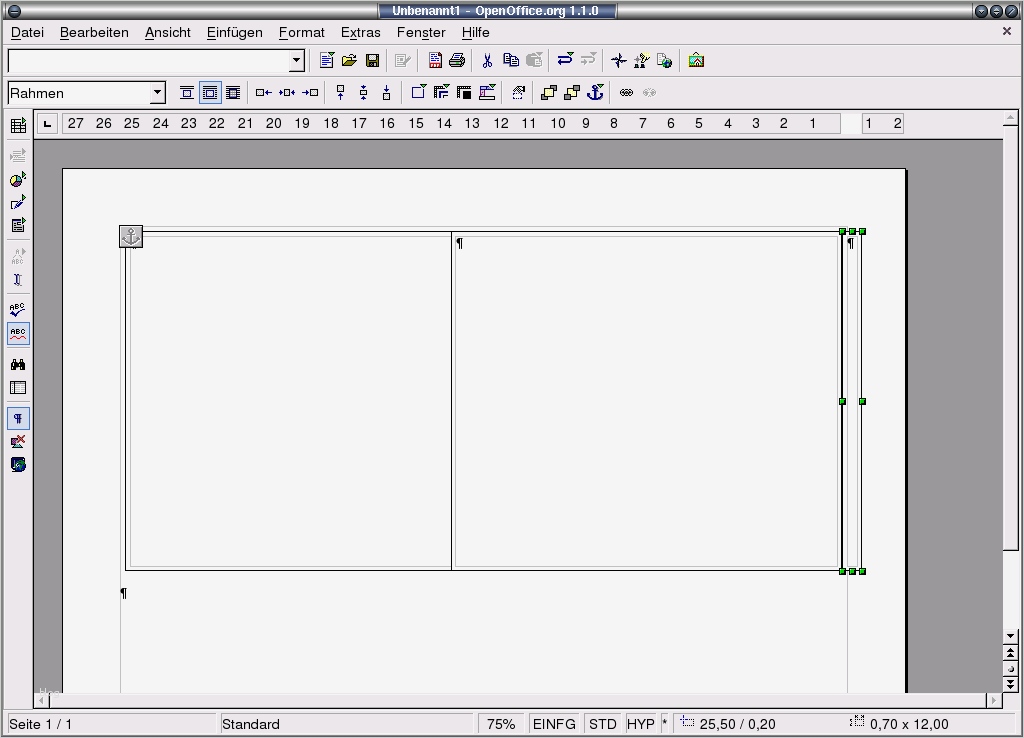Align the frame to the bottom
This screenshot has width=1024, height=738.
(387, 93)
